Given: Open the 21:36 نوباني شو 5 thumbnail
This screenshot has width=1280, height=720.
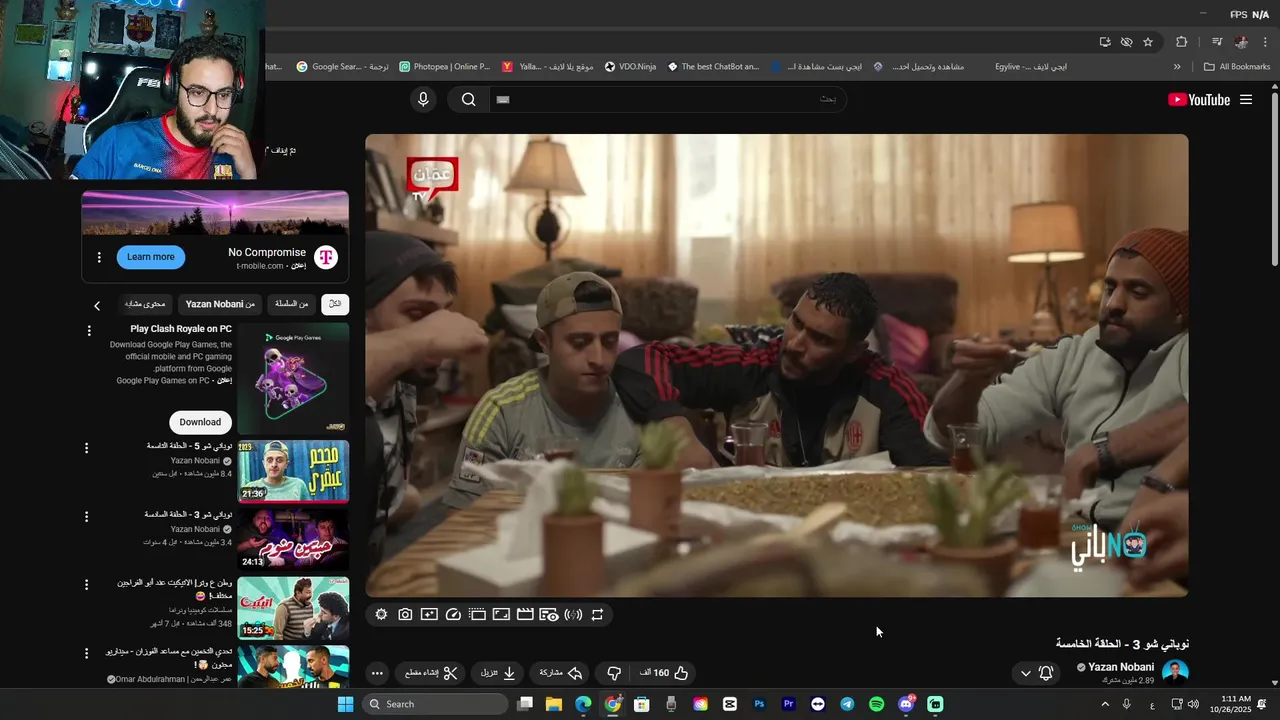Looking at the screenshot, I should [293, 471].
